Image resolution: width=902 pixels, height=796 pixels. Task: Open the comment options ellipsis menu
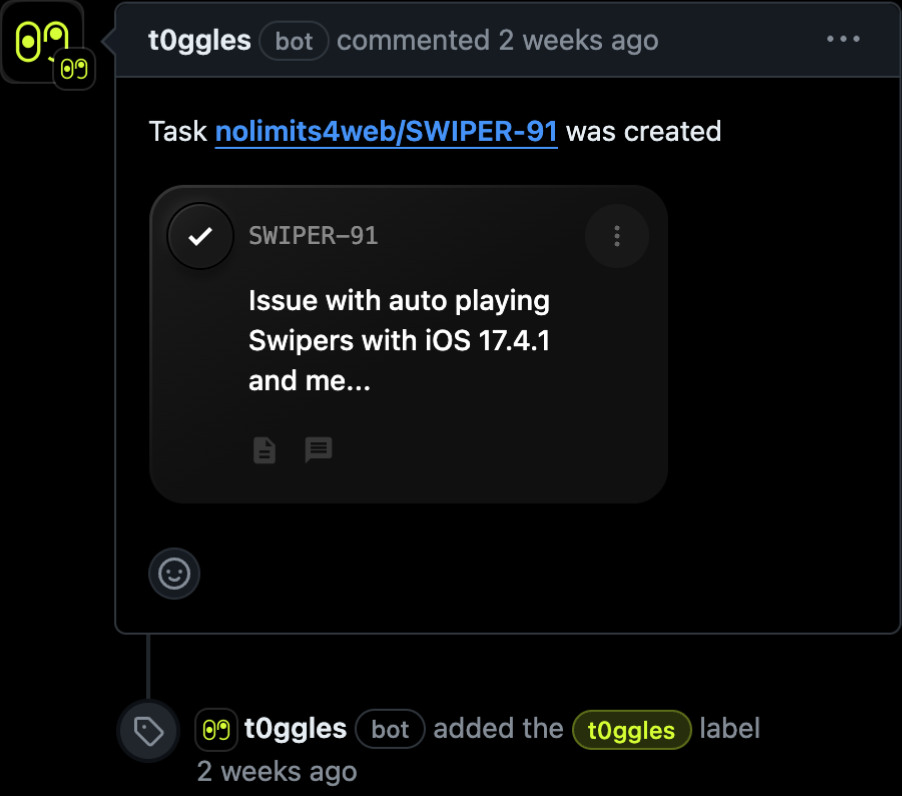pos(843,40)
